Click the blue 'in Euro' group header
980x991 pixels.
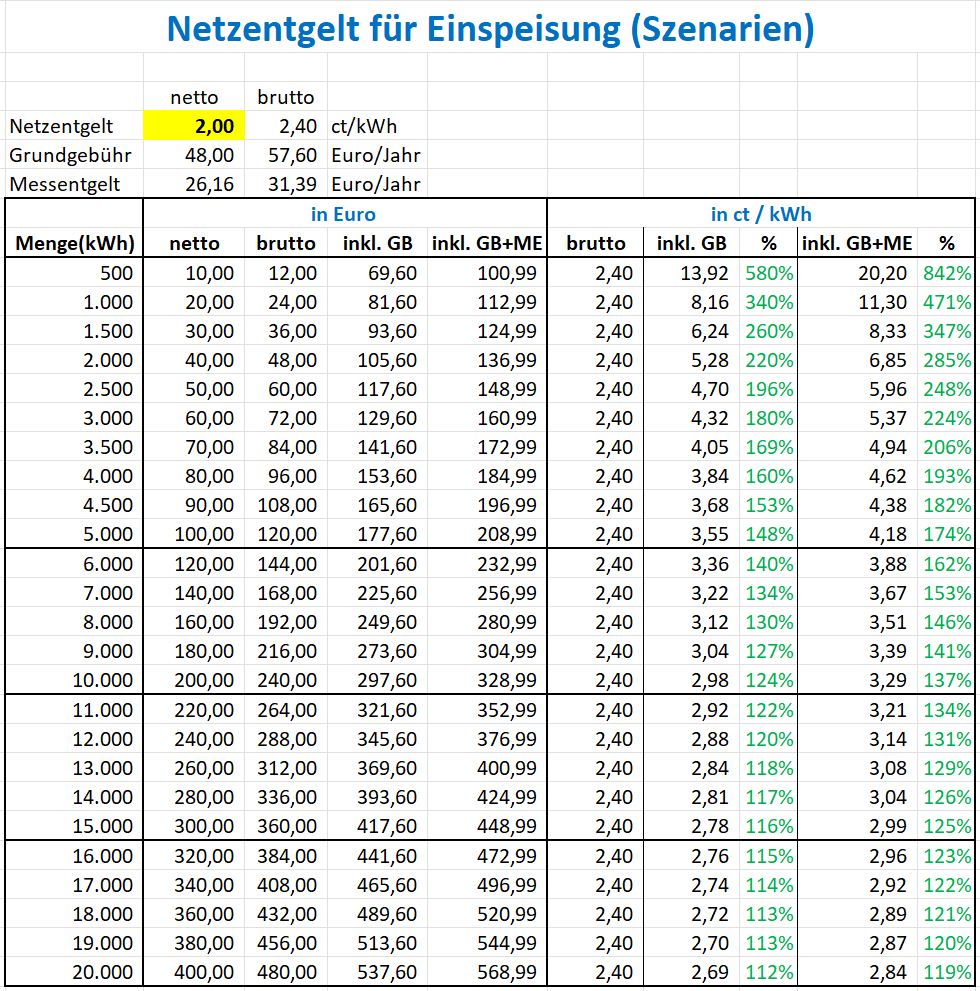tap(343, 214)
